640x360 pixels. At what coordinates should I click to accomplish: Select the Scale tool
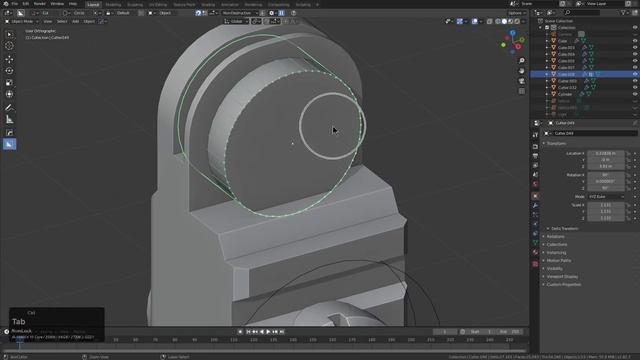pyautogui.click(x=9, y=82)
